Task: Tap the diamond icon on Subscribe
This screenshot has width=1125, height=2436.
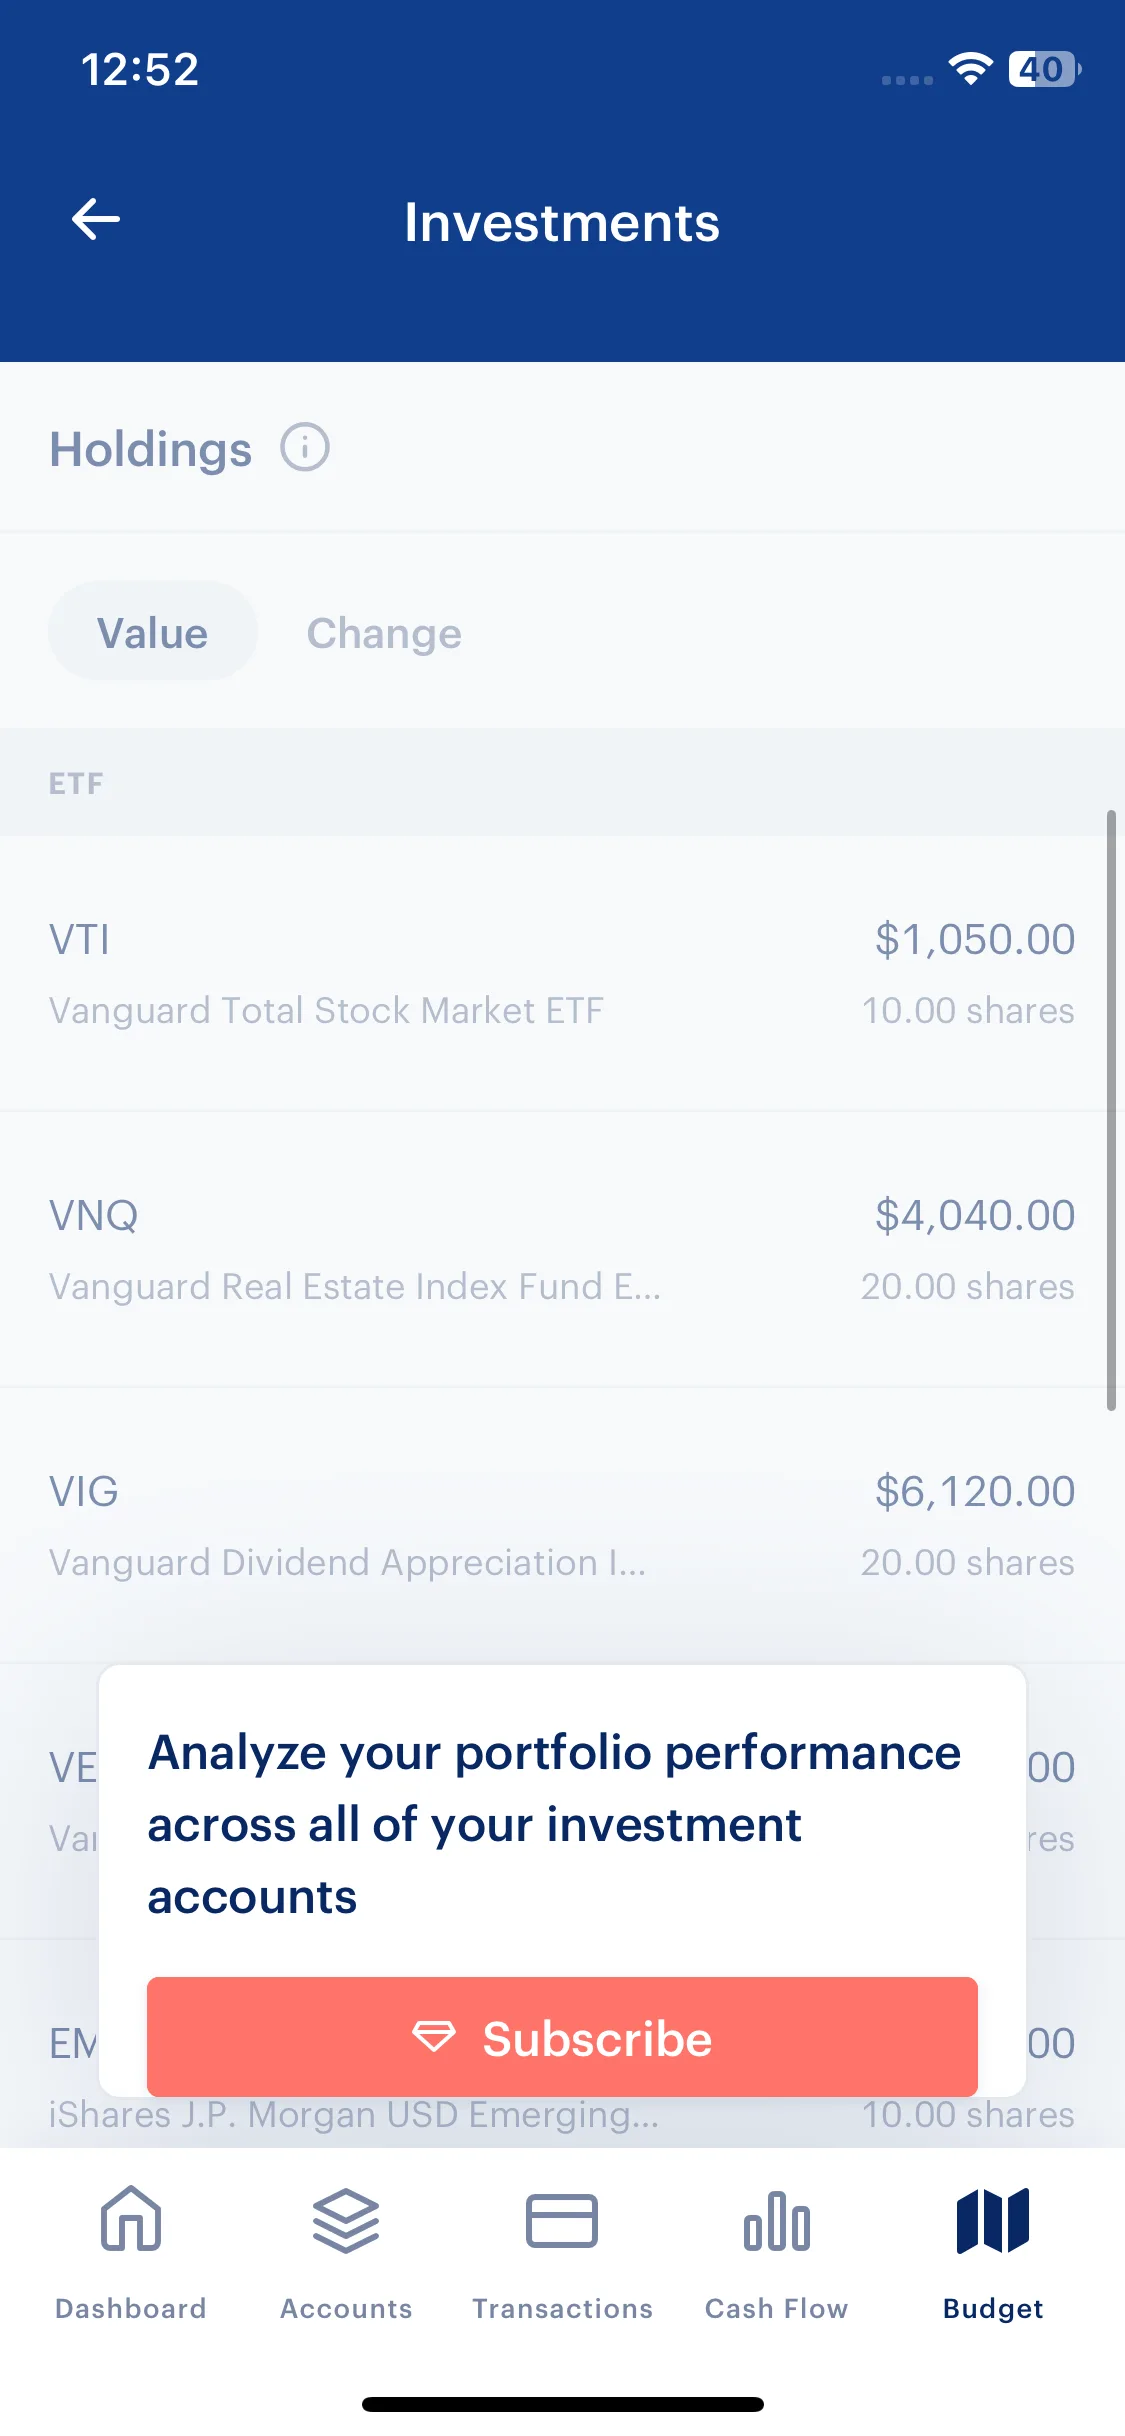Action: point(434,2038)
